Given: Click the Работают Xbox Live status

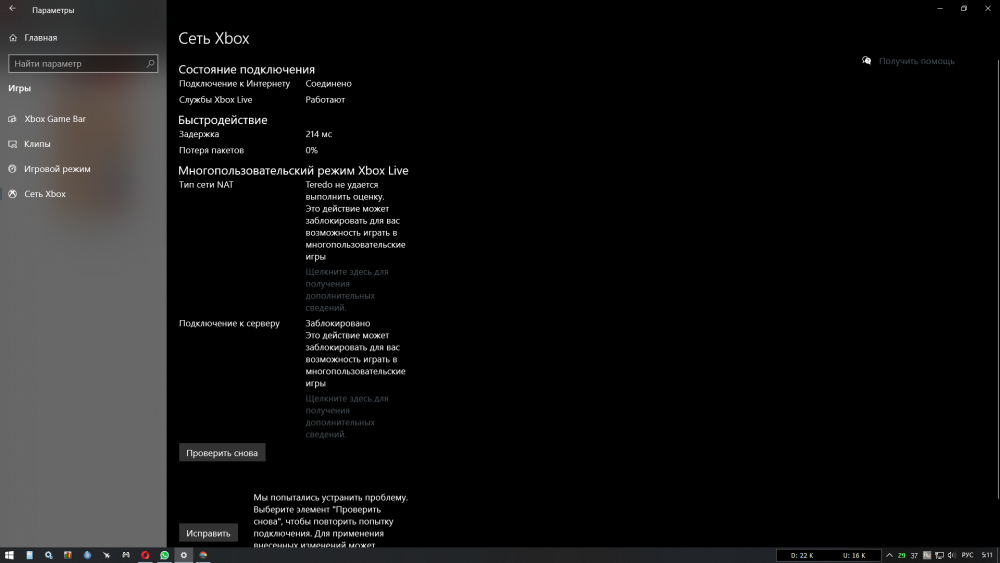Looking at the screenshot, I should click(x=325, y=99).
